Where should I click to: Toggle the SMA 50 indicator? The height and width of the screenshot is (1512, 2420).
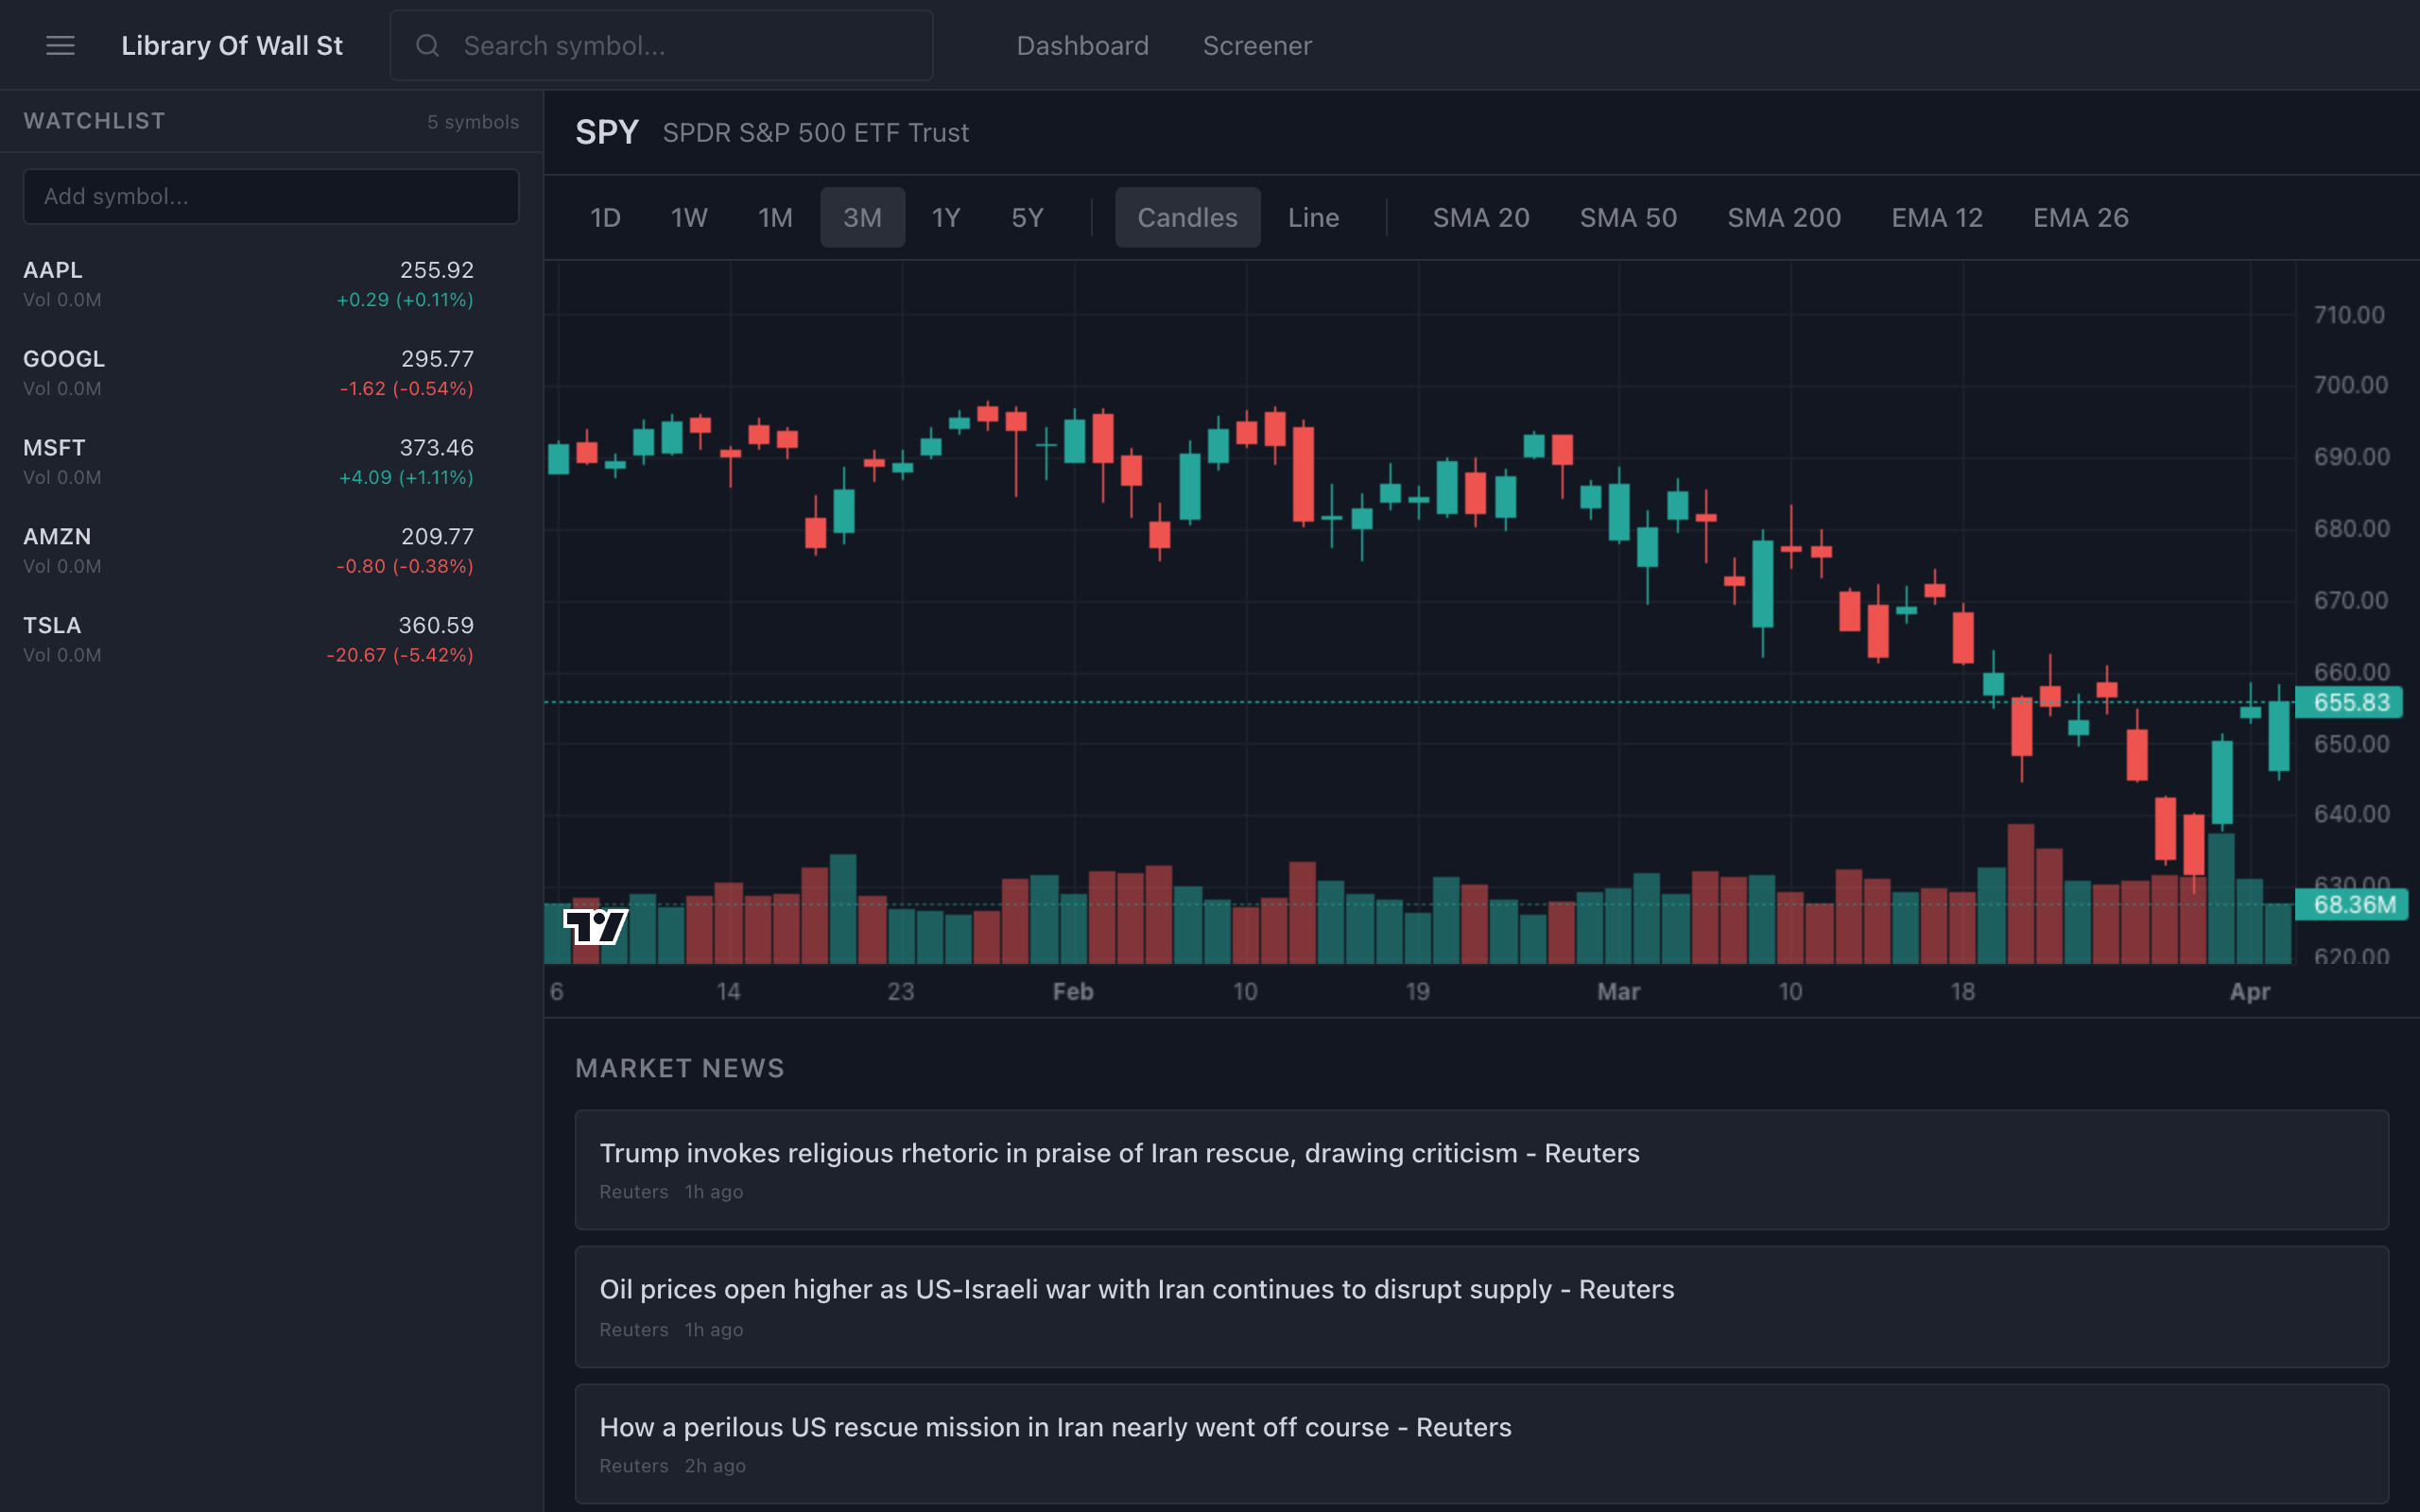1627,218
